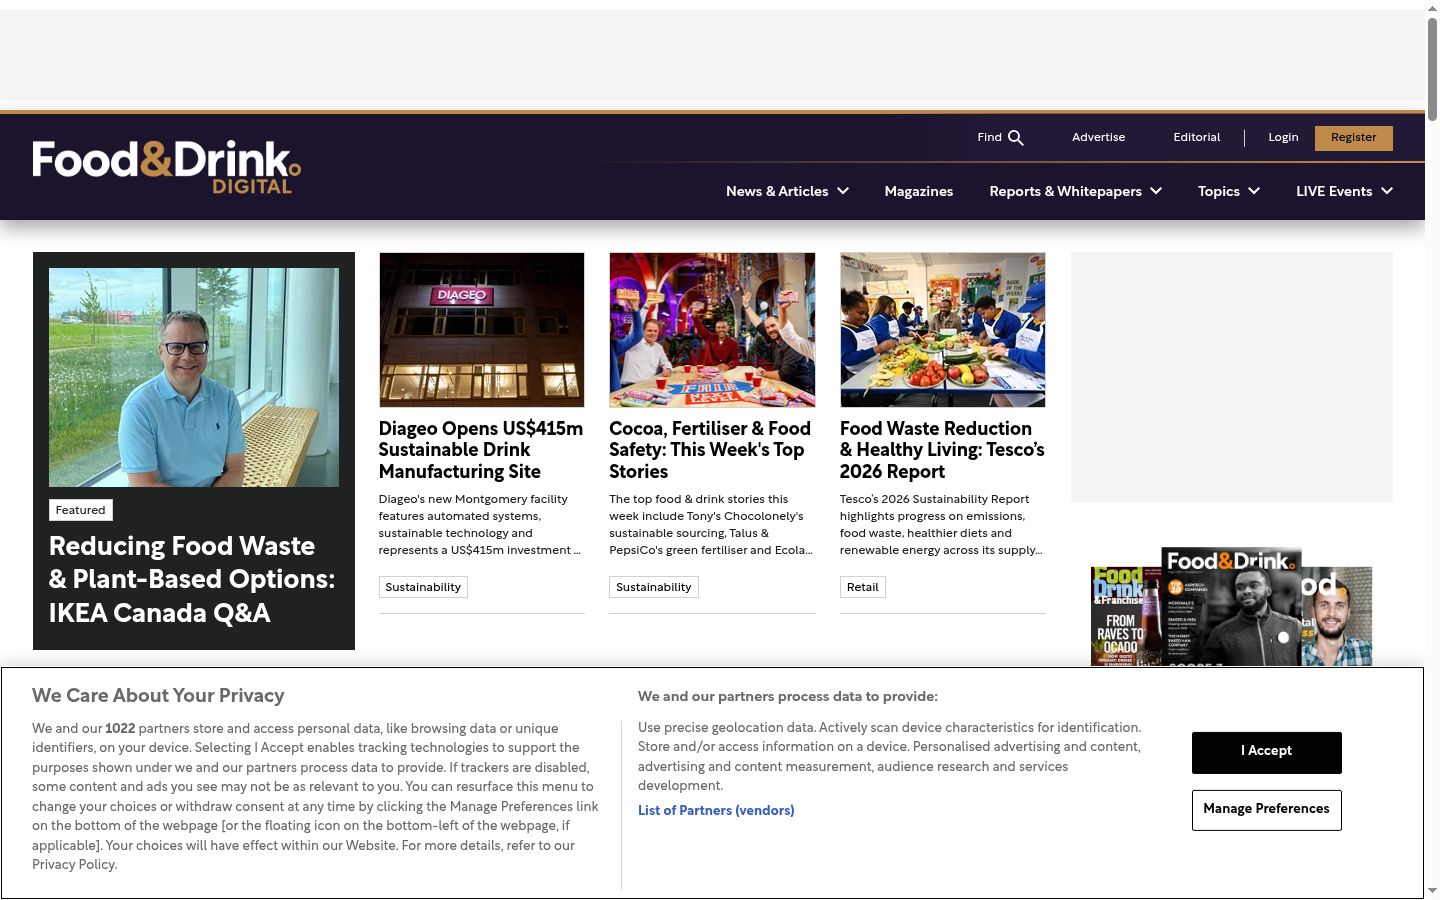Image resolution: width=1440 pixels, height=900 pixels.
Task: Open the Reports & Whitepapers menu
Action: pos(1065,191)
